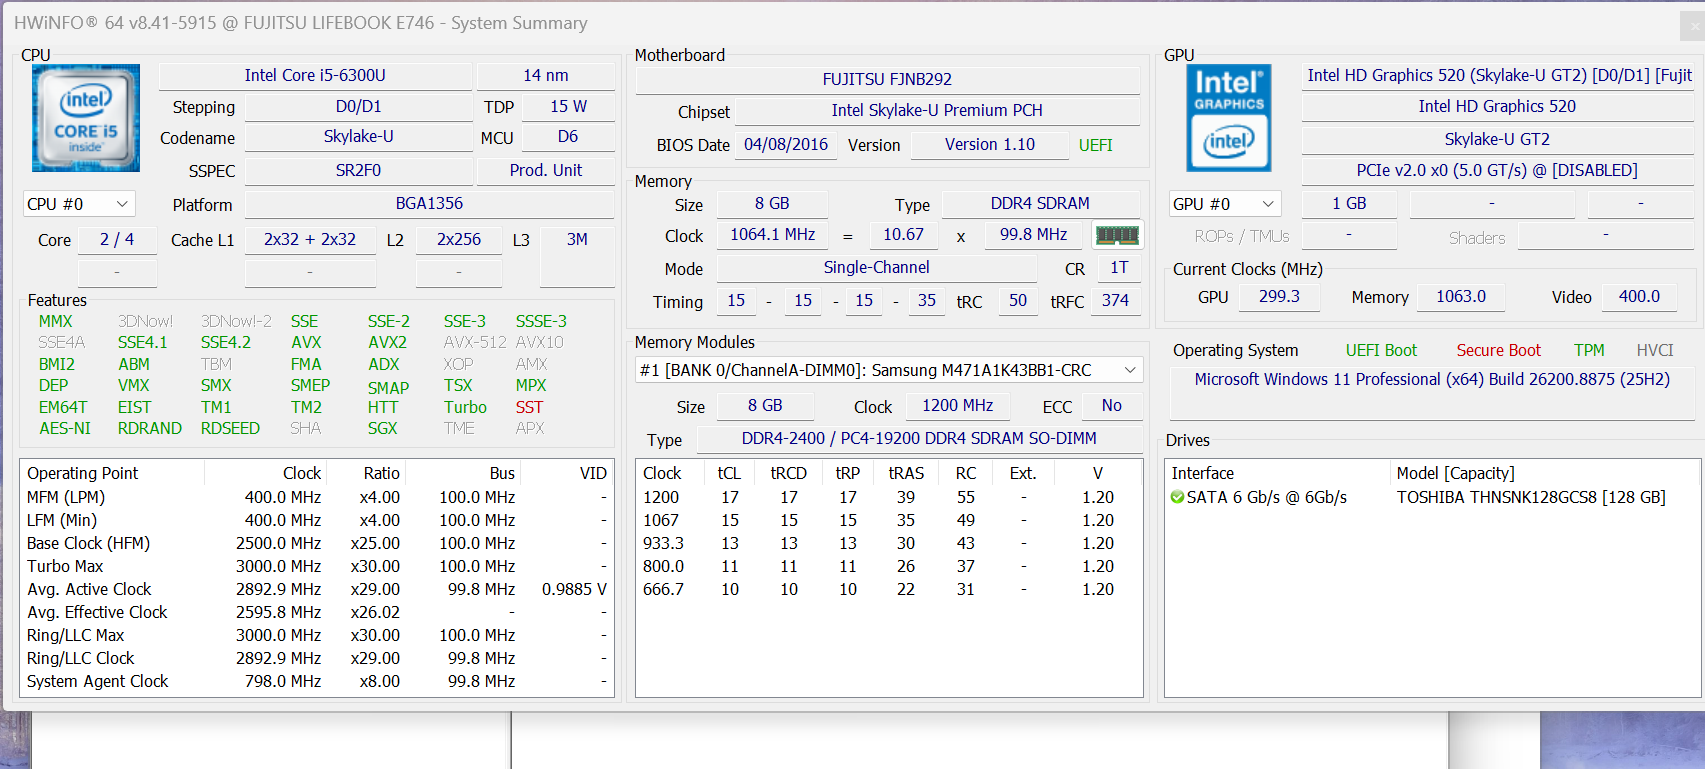Click the Avg. Effective Clock row
The width and height of the screenshot is (1705, 769).
[317, 613]
